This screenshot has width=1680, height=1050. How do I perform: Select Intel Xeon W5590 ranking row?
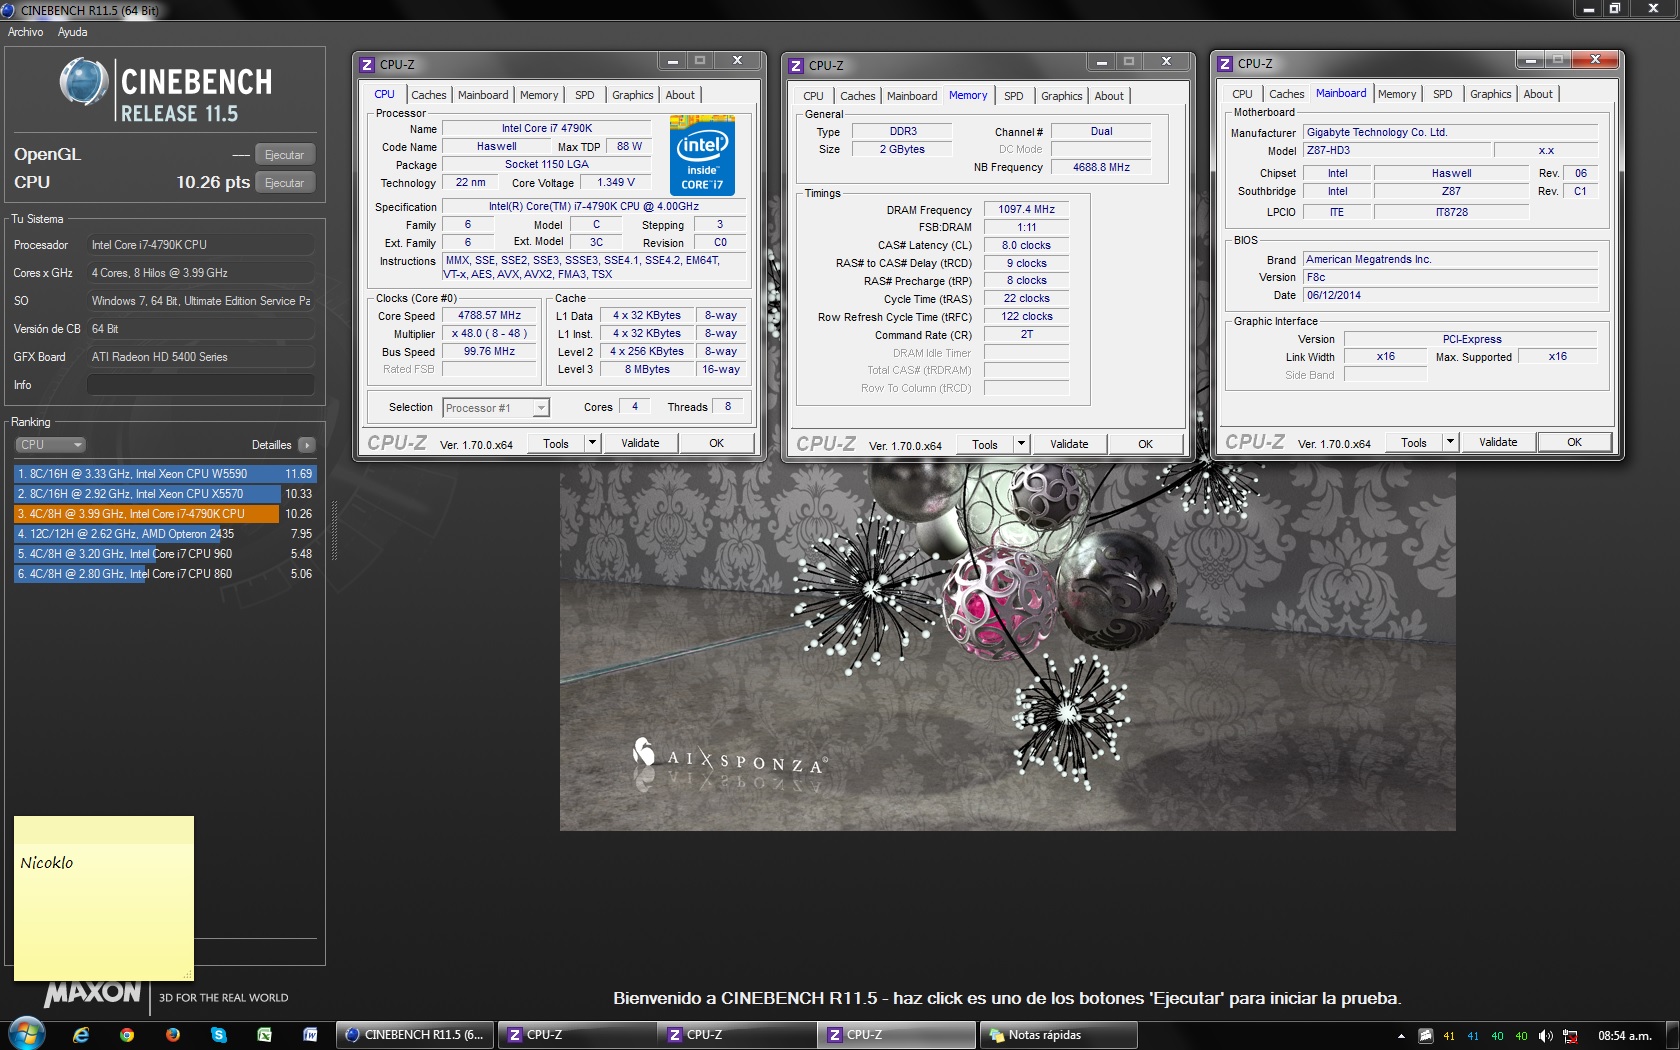point(165,474)
